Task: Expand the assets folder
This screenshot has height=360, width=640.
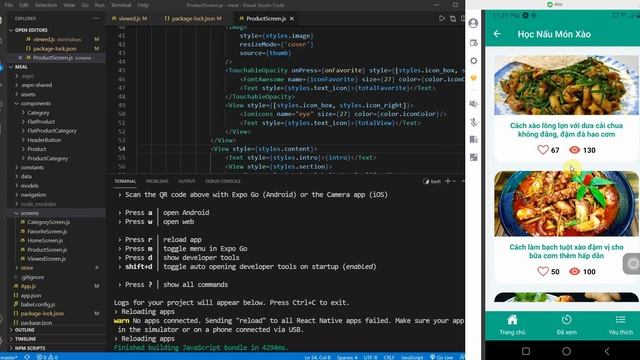Action: [x=28, y=94]
